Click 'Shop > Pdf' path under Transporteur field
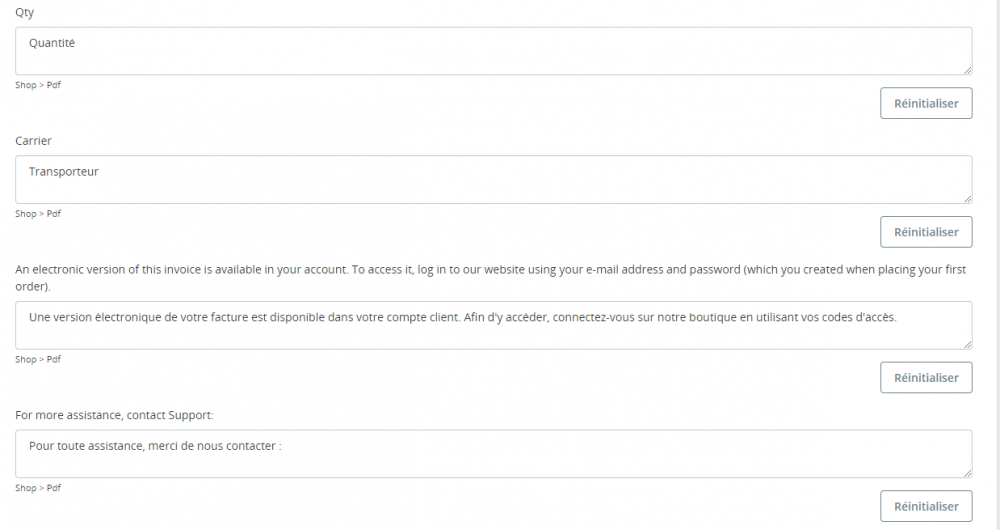1000x530 pixels. click(x=38, y=214)
